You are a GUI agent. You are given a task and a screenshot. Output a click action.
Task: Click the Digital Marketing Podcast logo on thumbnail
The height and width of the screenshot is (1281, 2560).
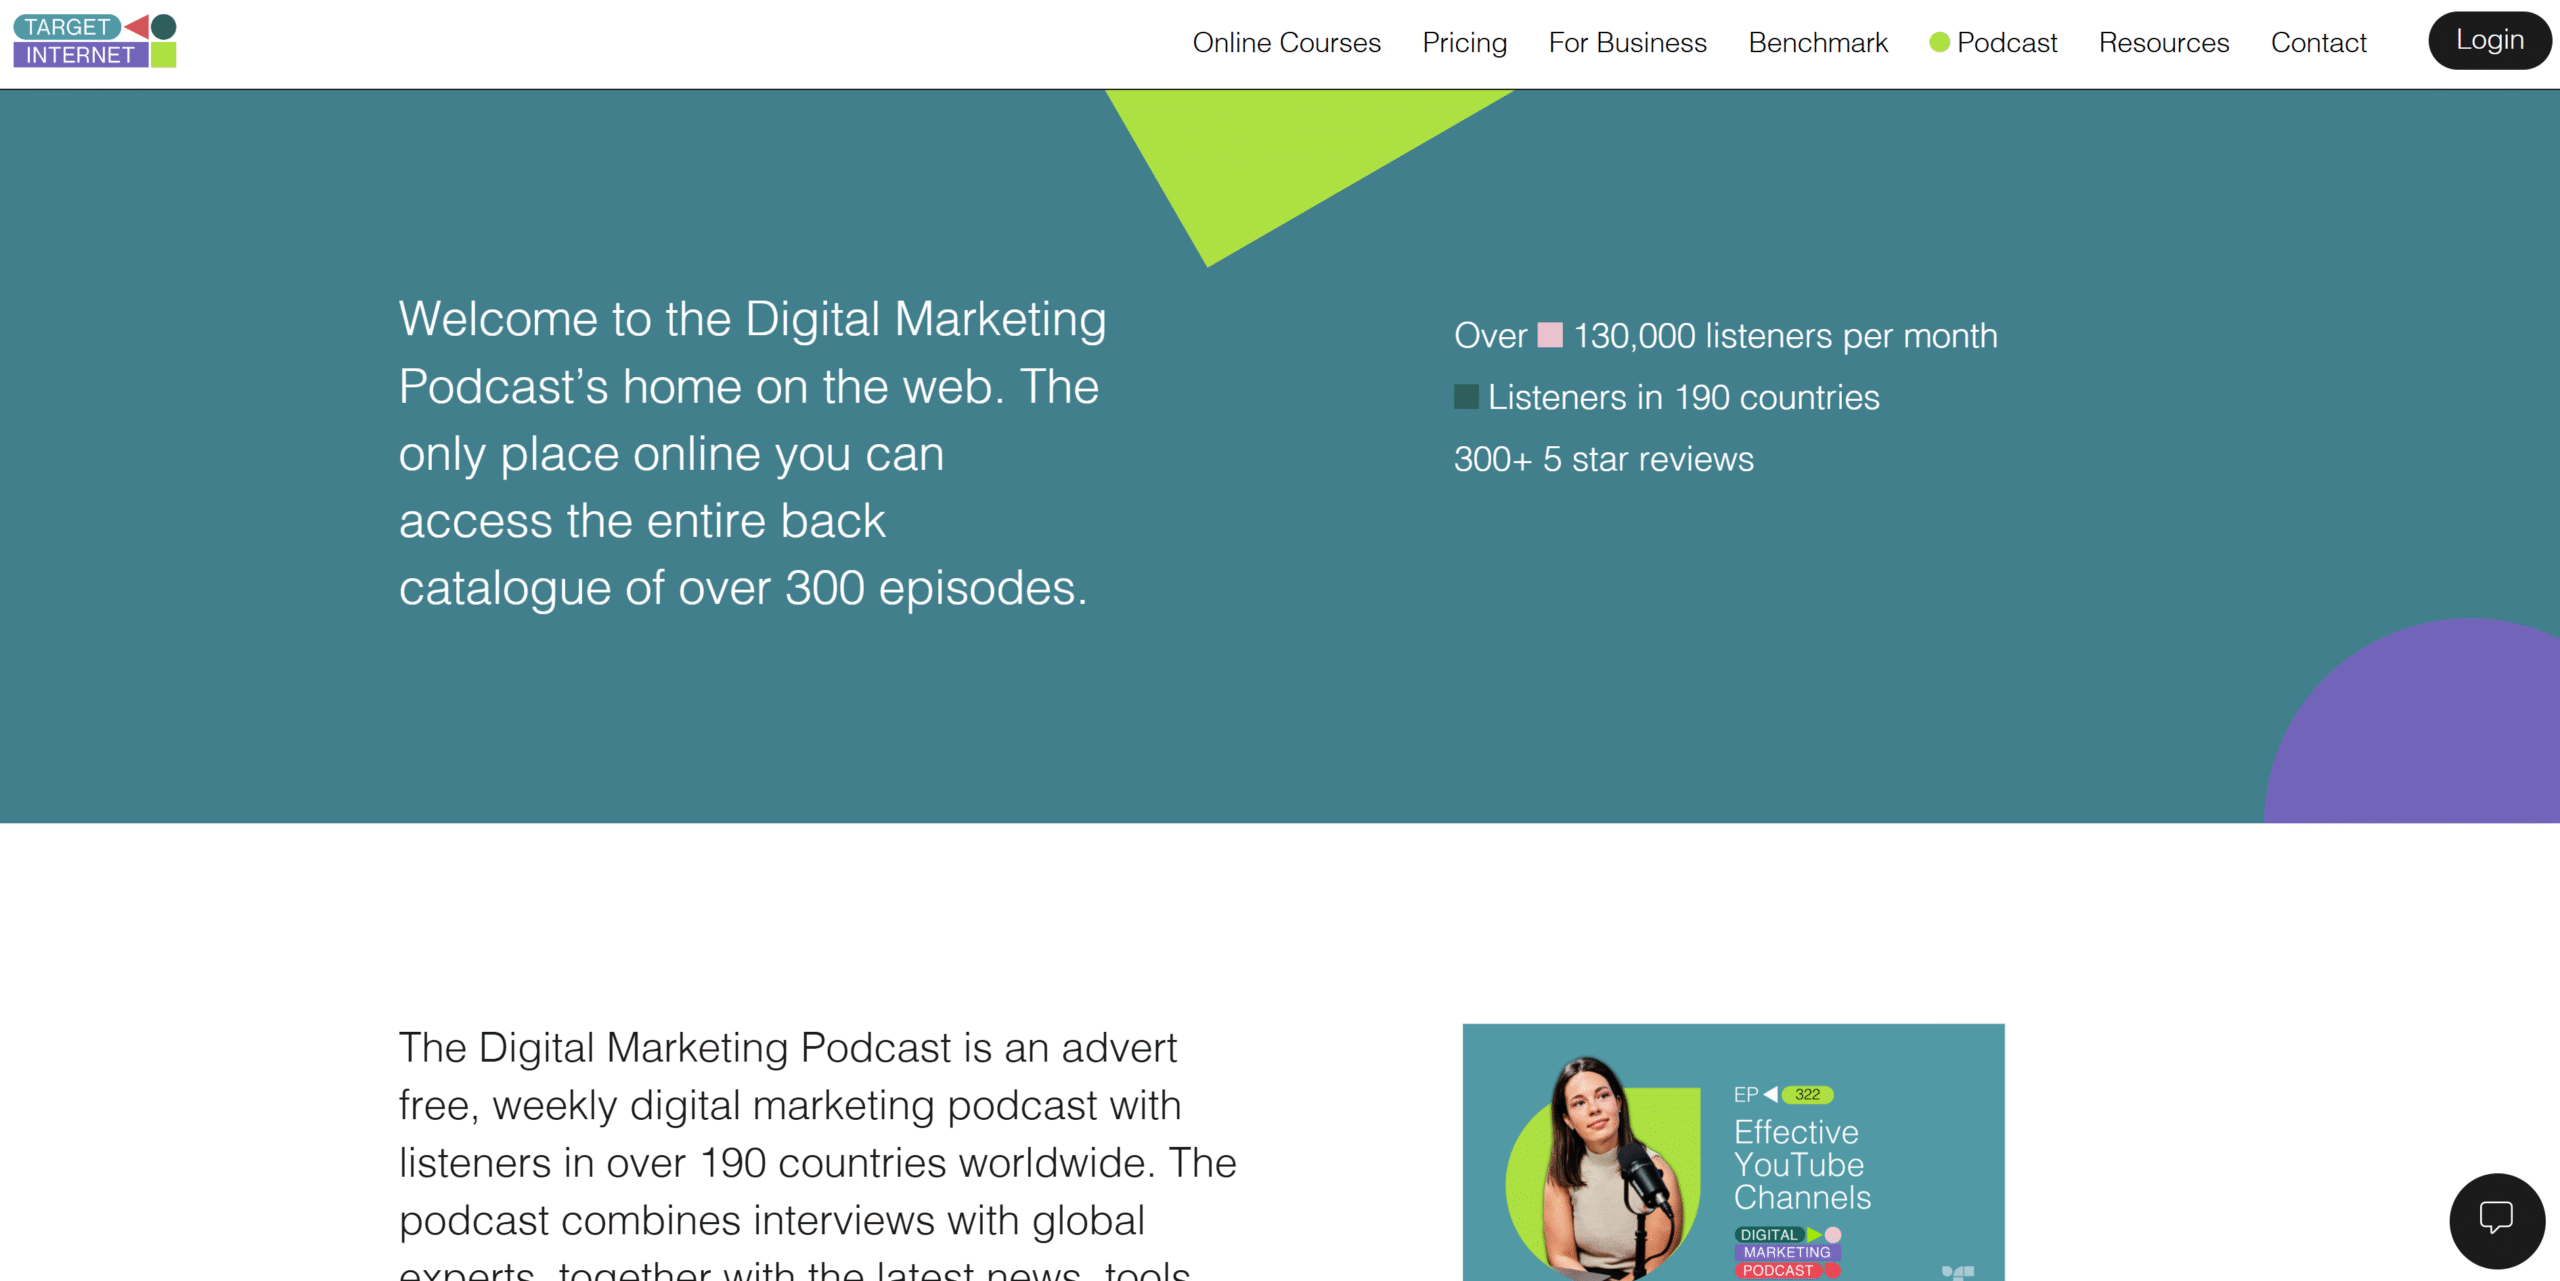pos(1788,1252)
